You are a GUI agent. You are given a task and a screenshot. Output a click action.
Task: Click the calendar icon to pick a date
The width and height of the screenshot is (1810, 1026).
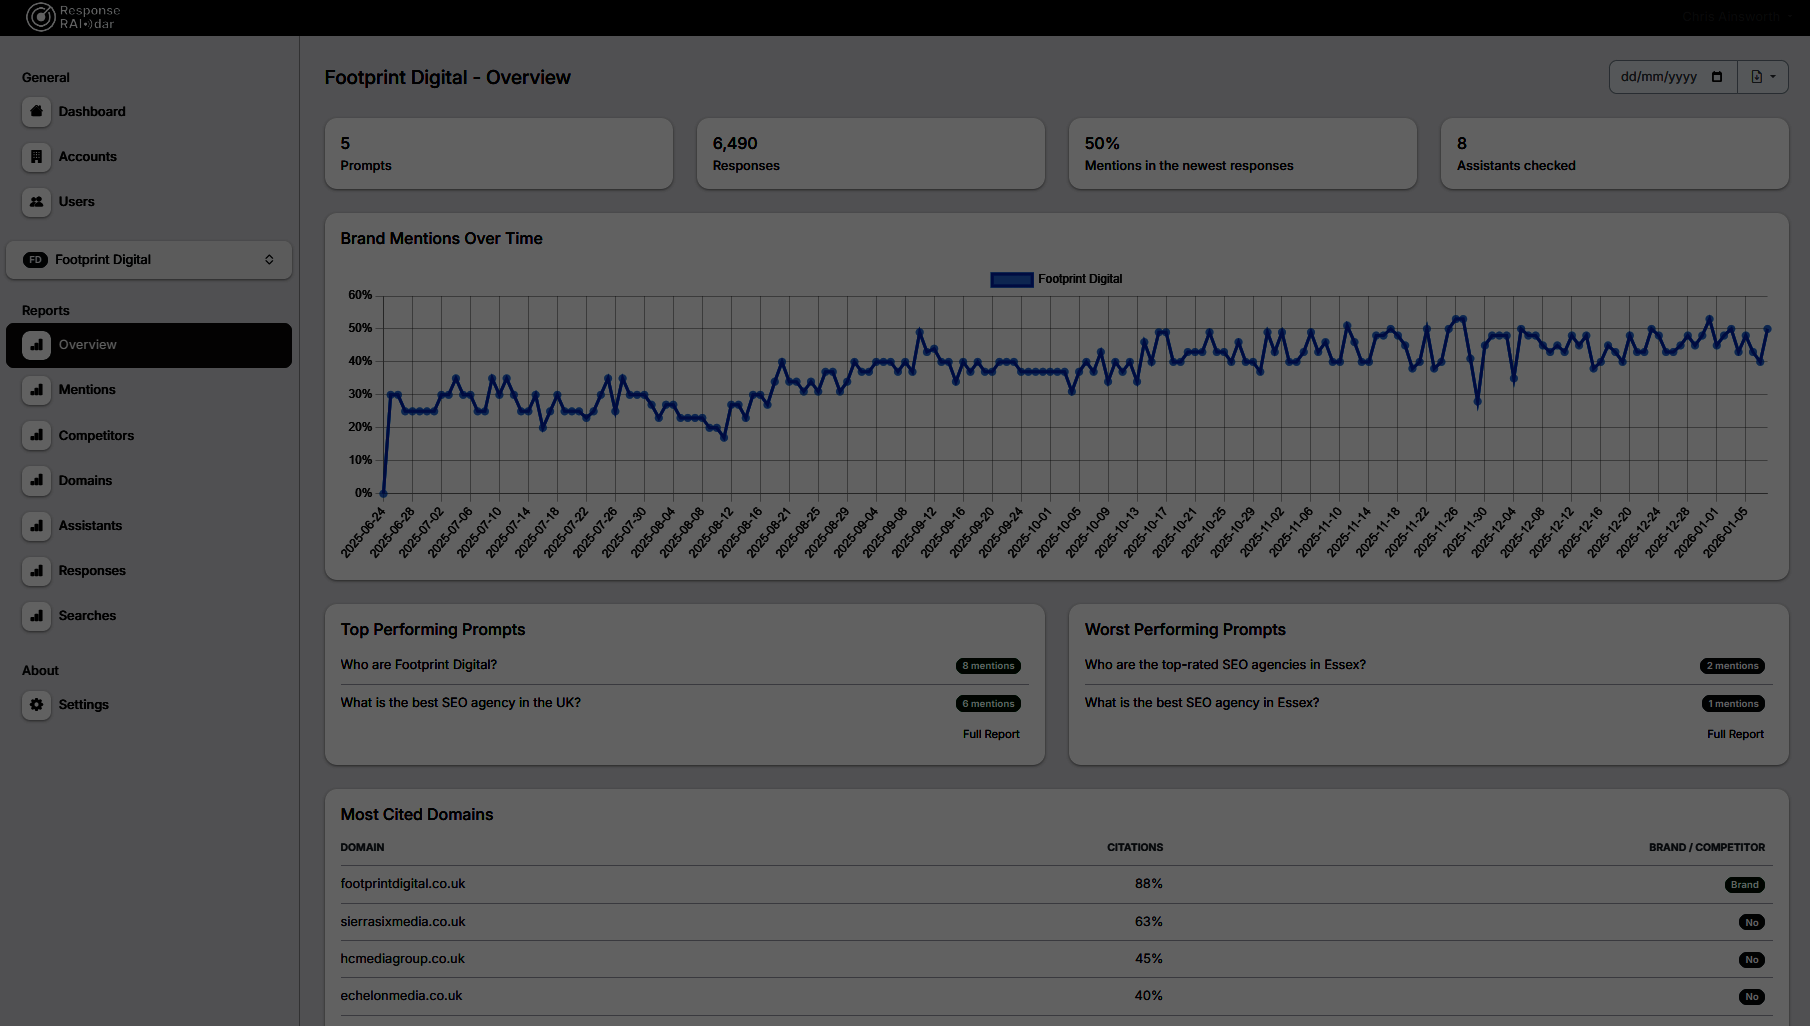click(1718, 76)
